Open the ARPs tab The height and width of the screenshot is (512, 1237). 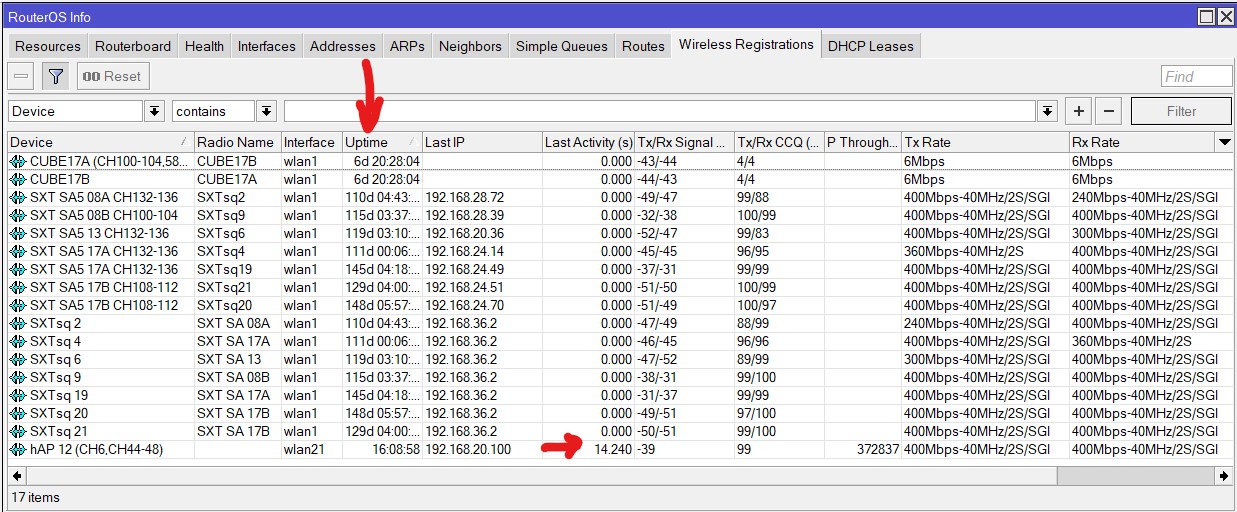click(407, 46)
